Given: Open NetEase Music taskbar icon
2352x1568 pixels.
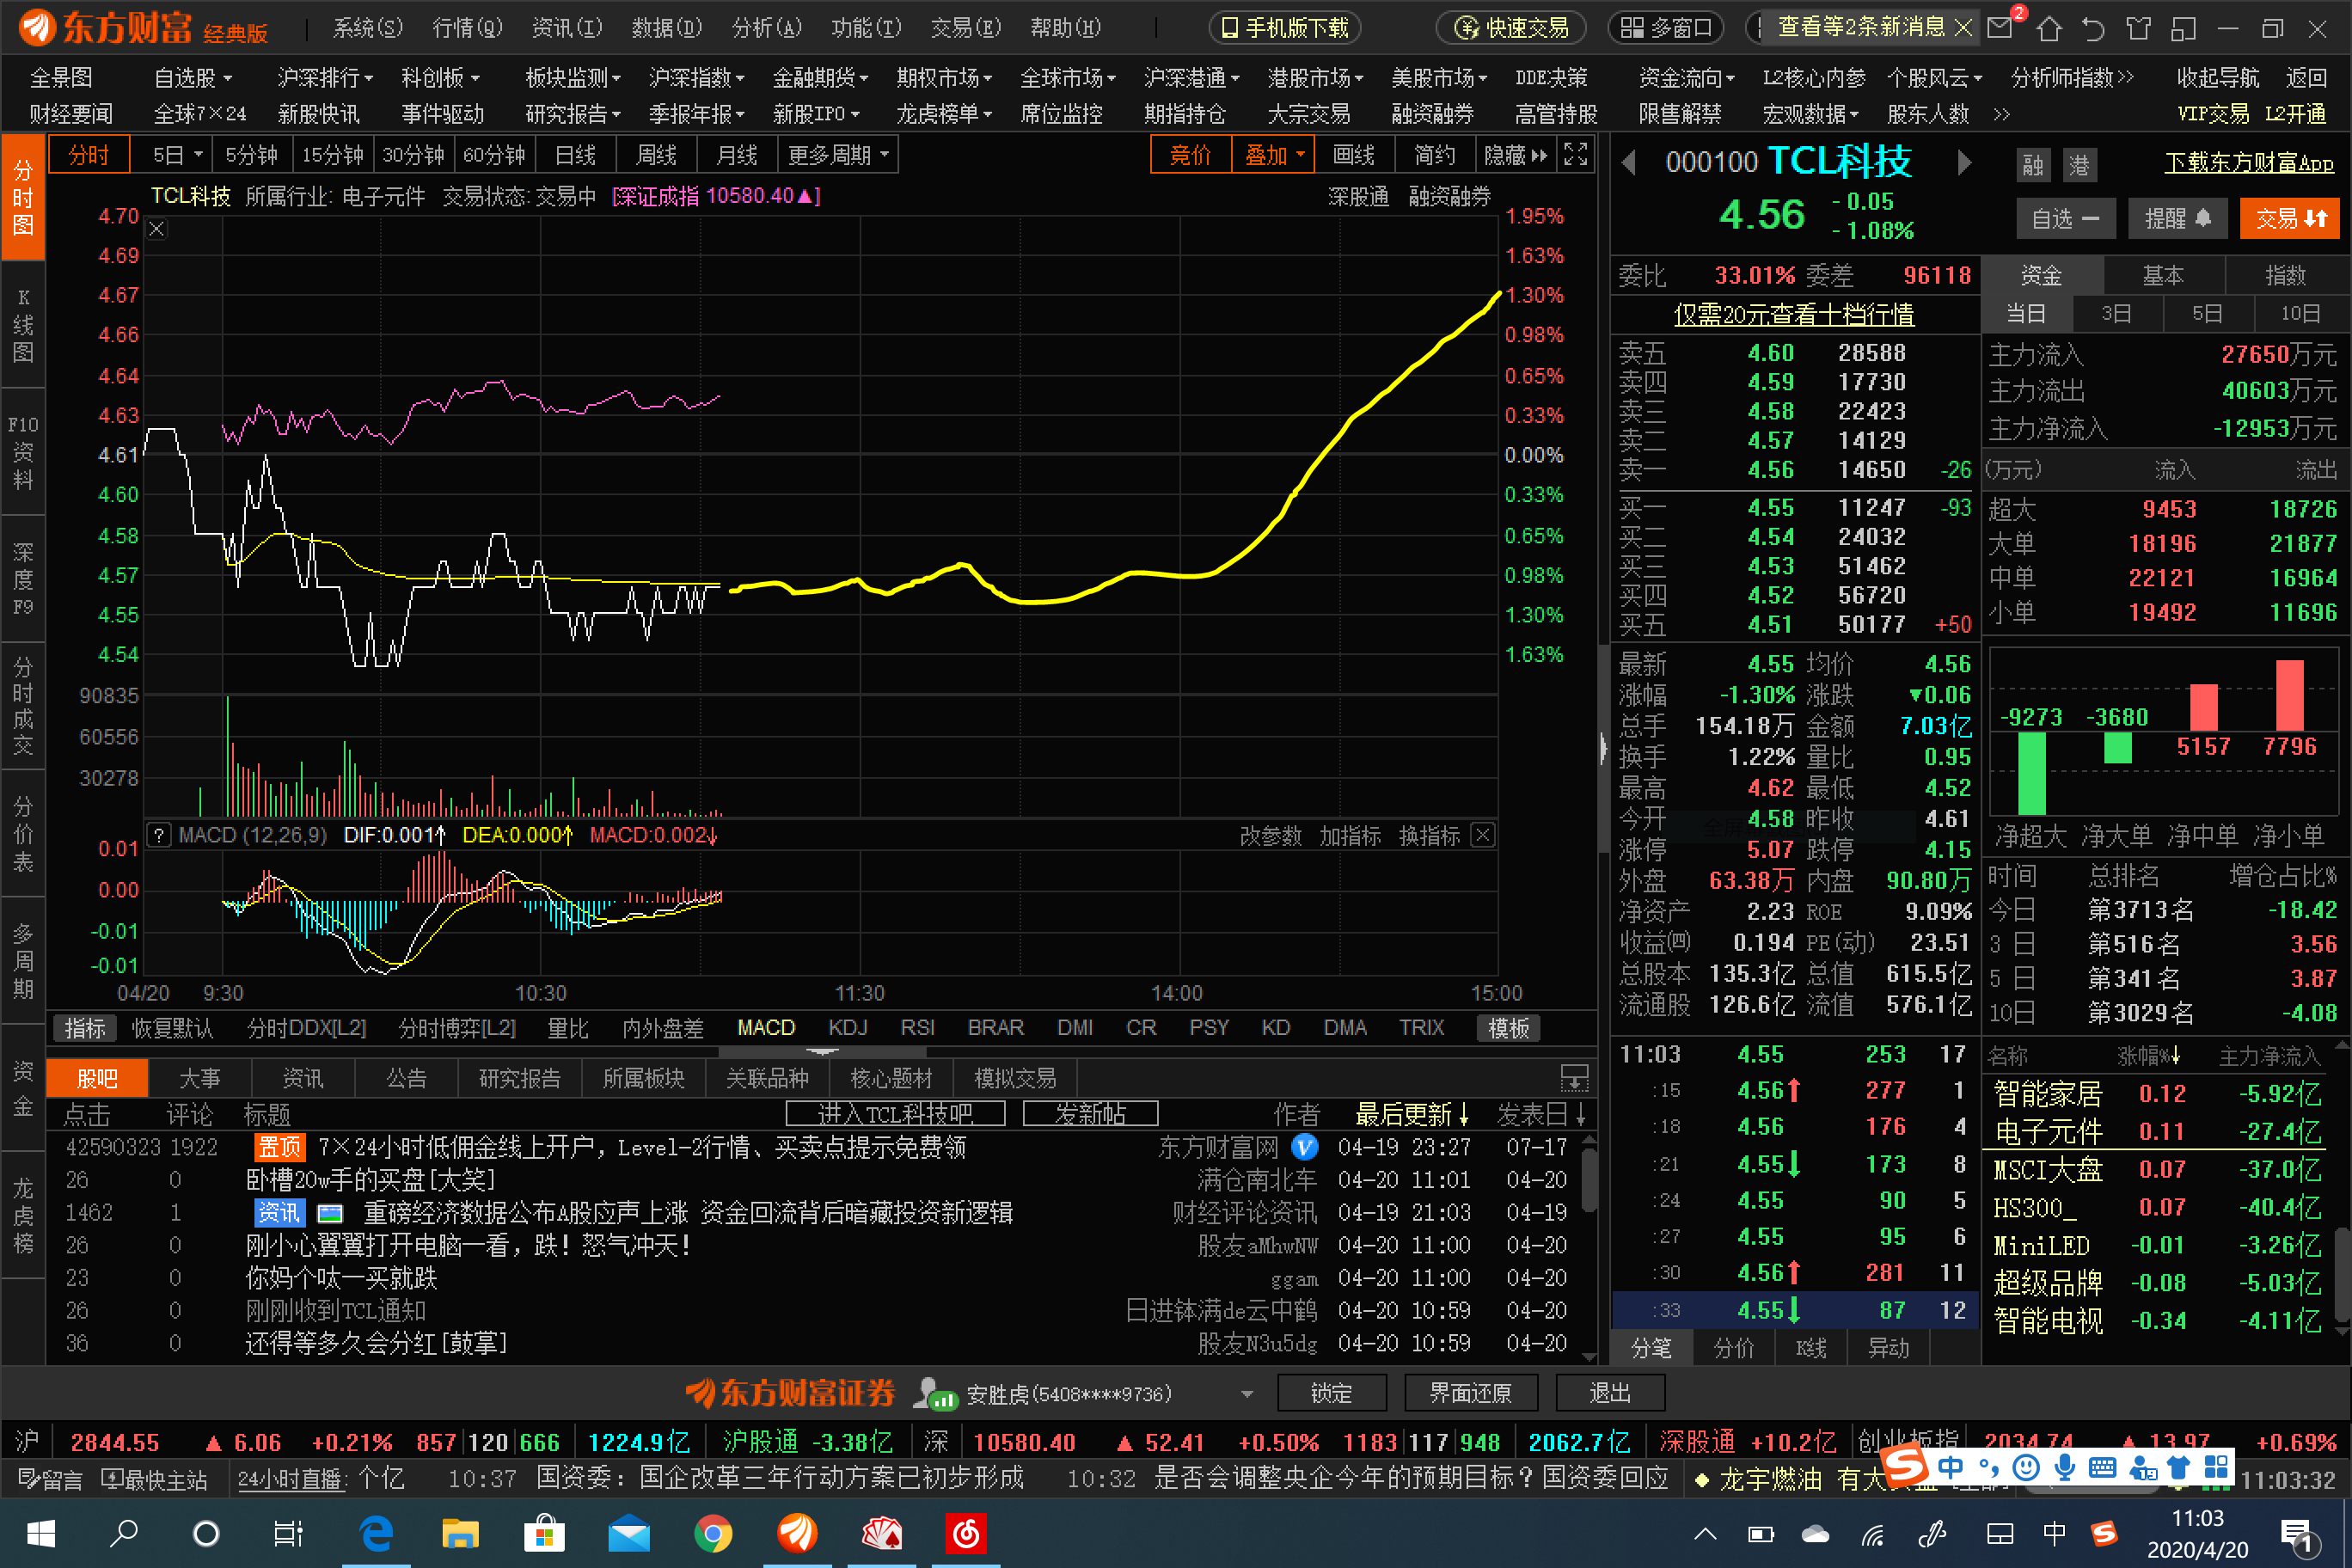Looking at the screenshot, I should pos(965,1533).
